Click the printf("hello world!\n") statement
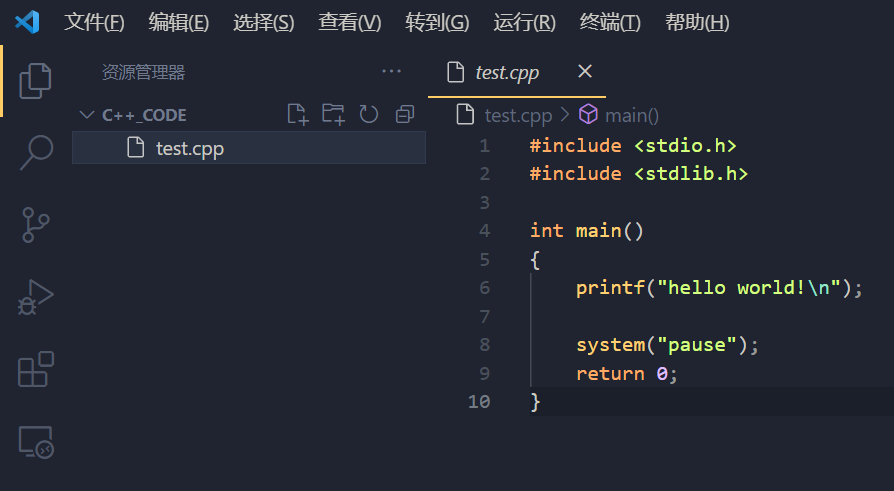Viewport: 894px width, 491px height. pos(719,287)
